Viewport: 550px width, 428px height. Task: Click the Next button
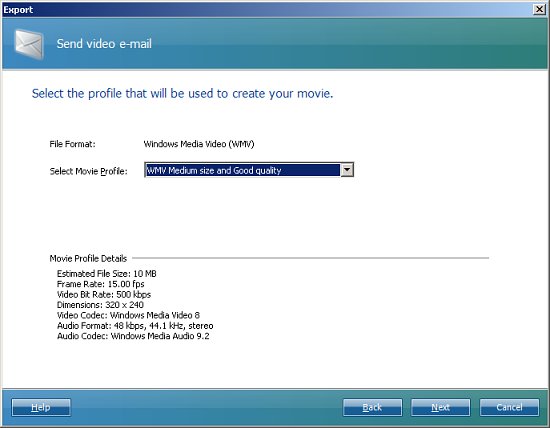click(441, 407)
